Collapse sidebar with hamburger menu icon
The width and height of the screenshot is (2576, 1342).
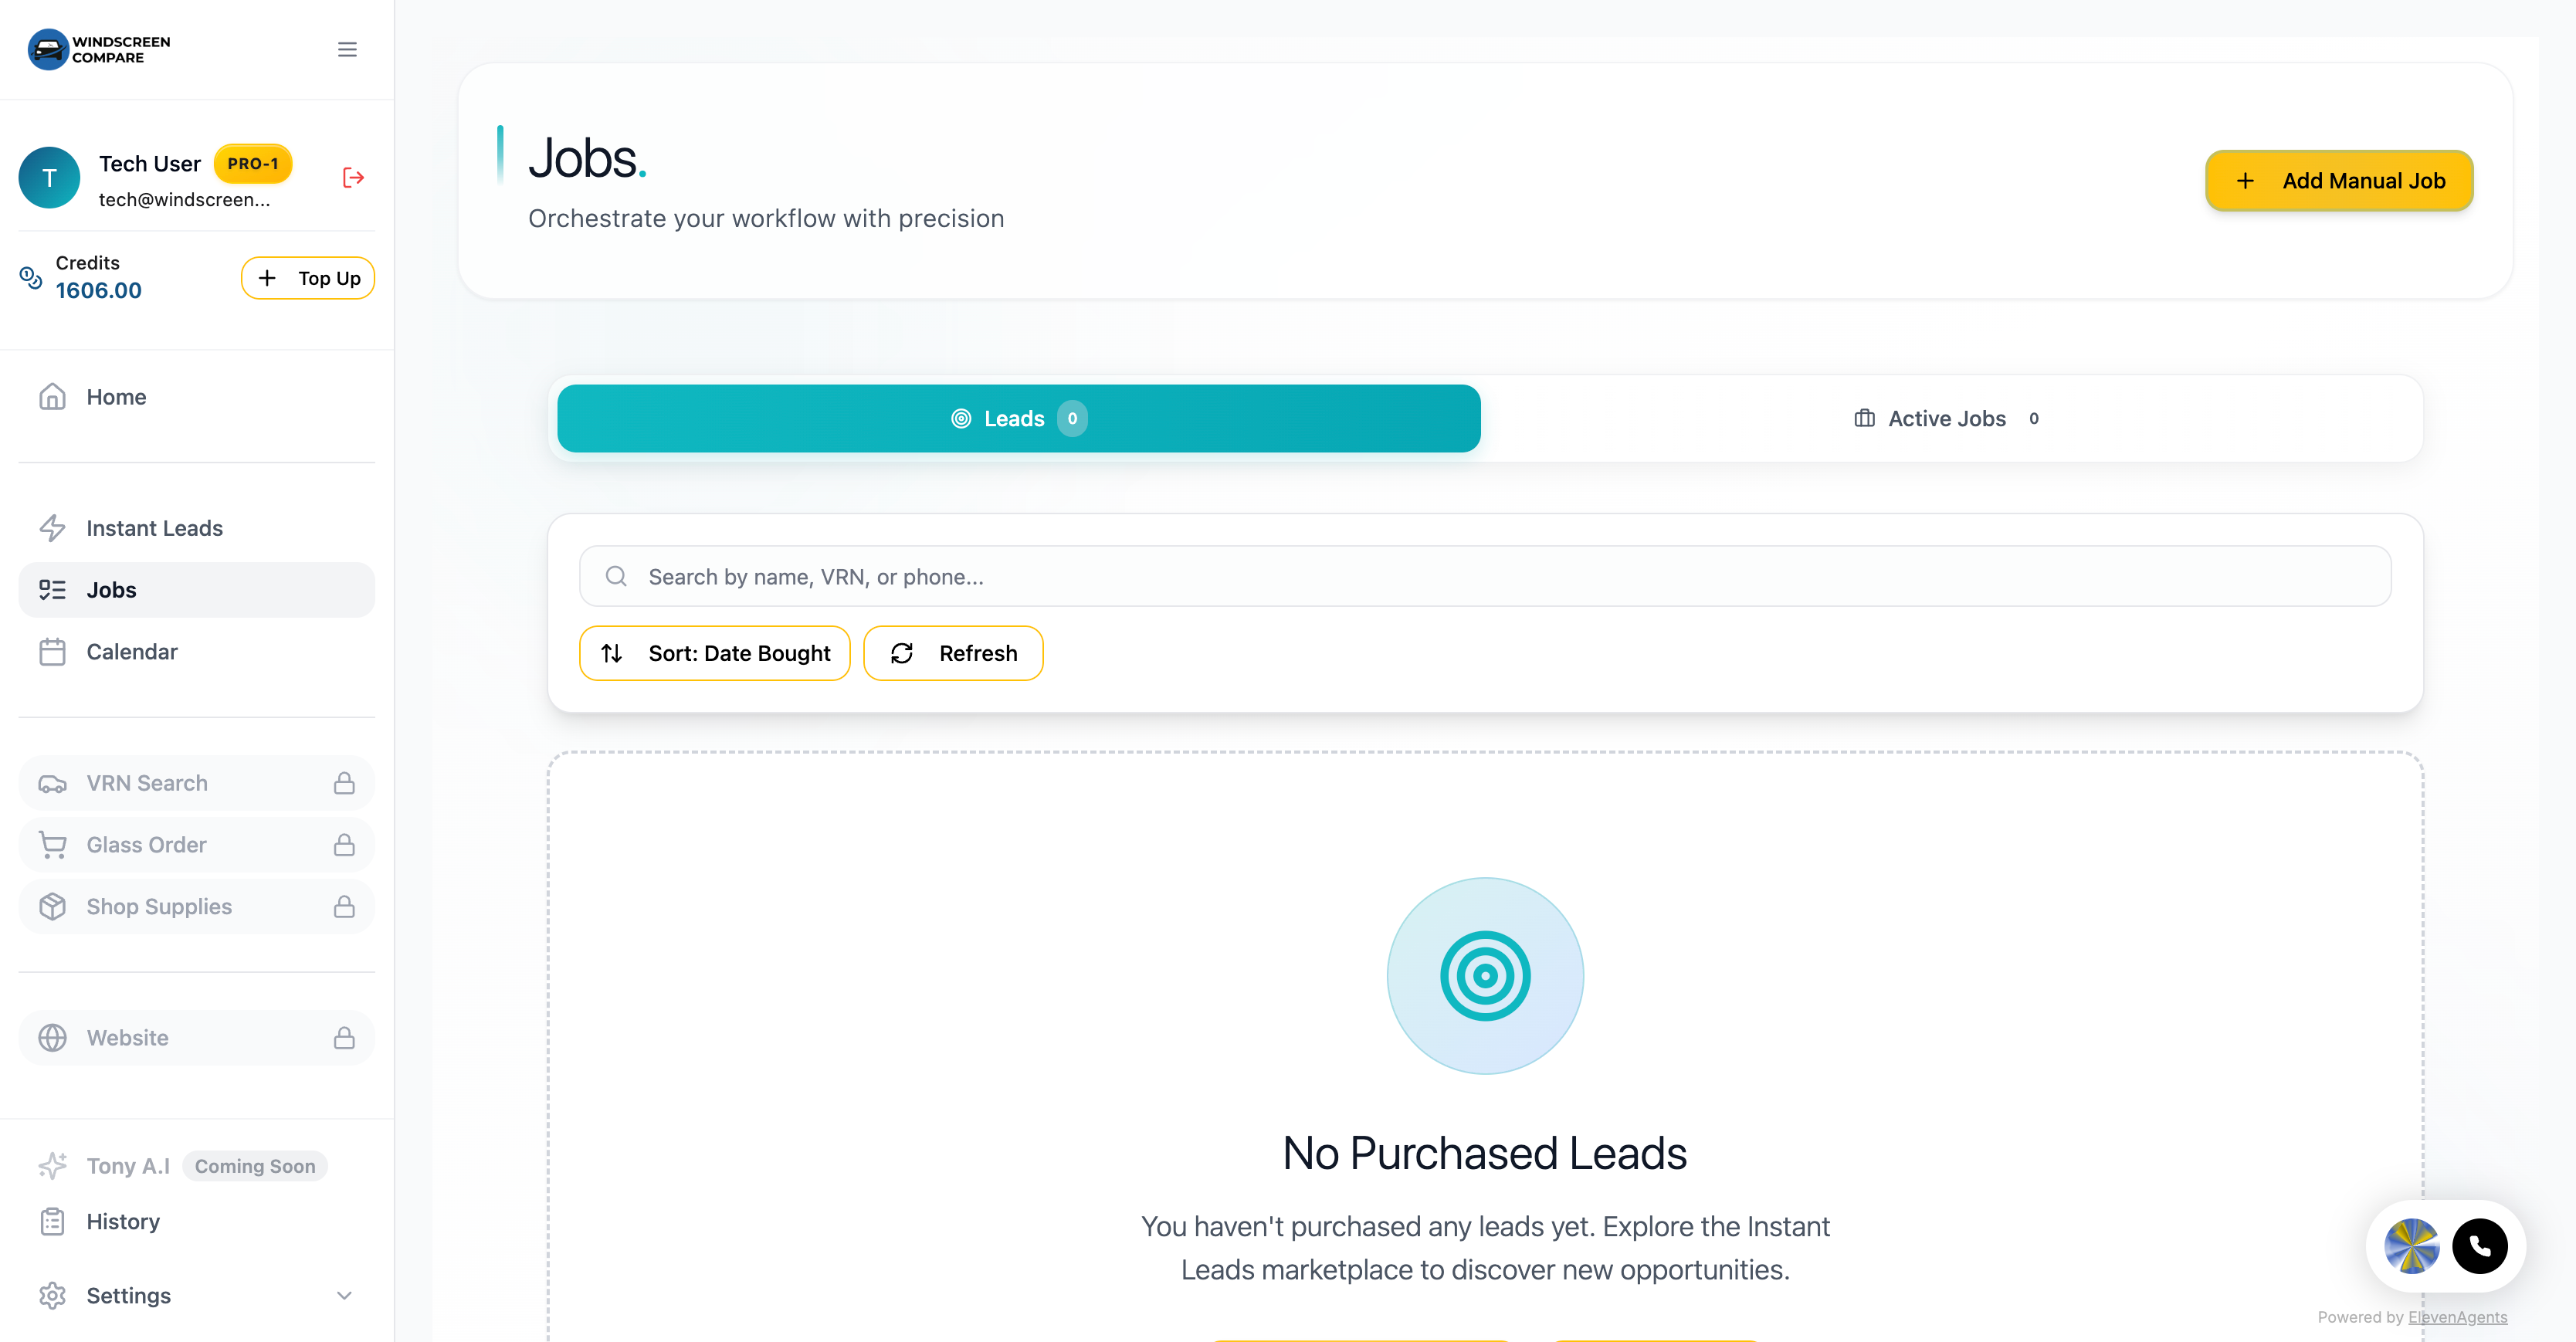pyautogui.click(x=347, y=49)
